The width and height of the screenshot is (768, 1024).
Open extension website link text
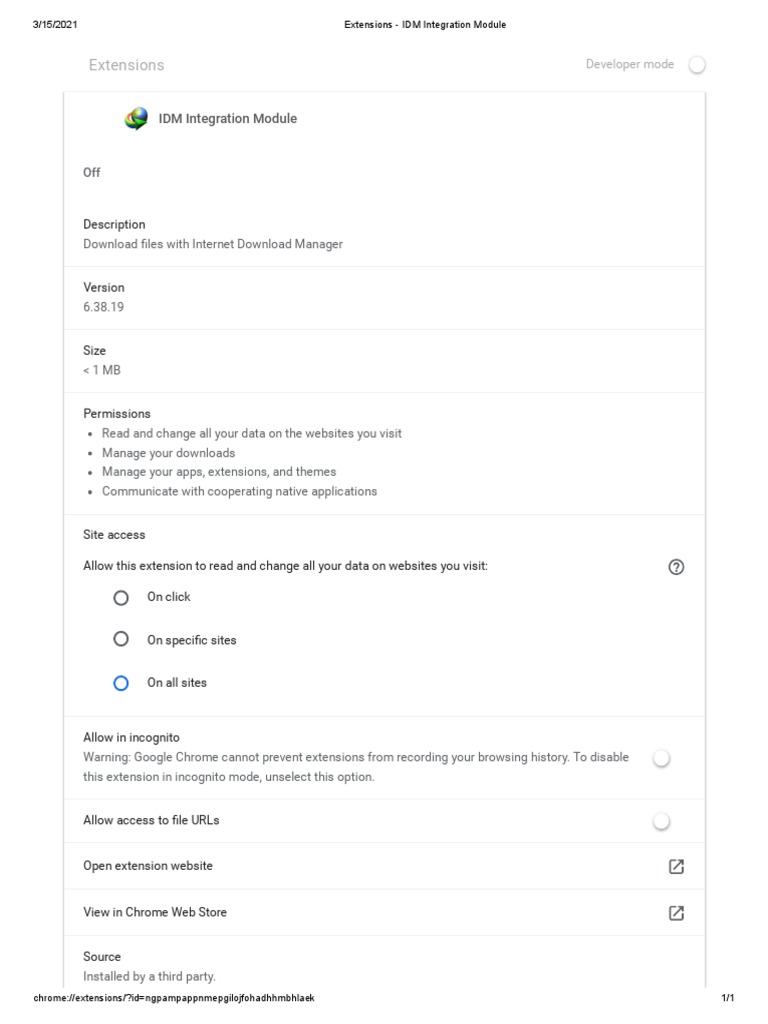[148, 866]
